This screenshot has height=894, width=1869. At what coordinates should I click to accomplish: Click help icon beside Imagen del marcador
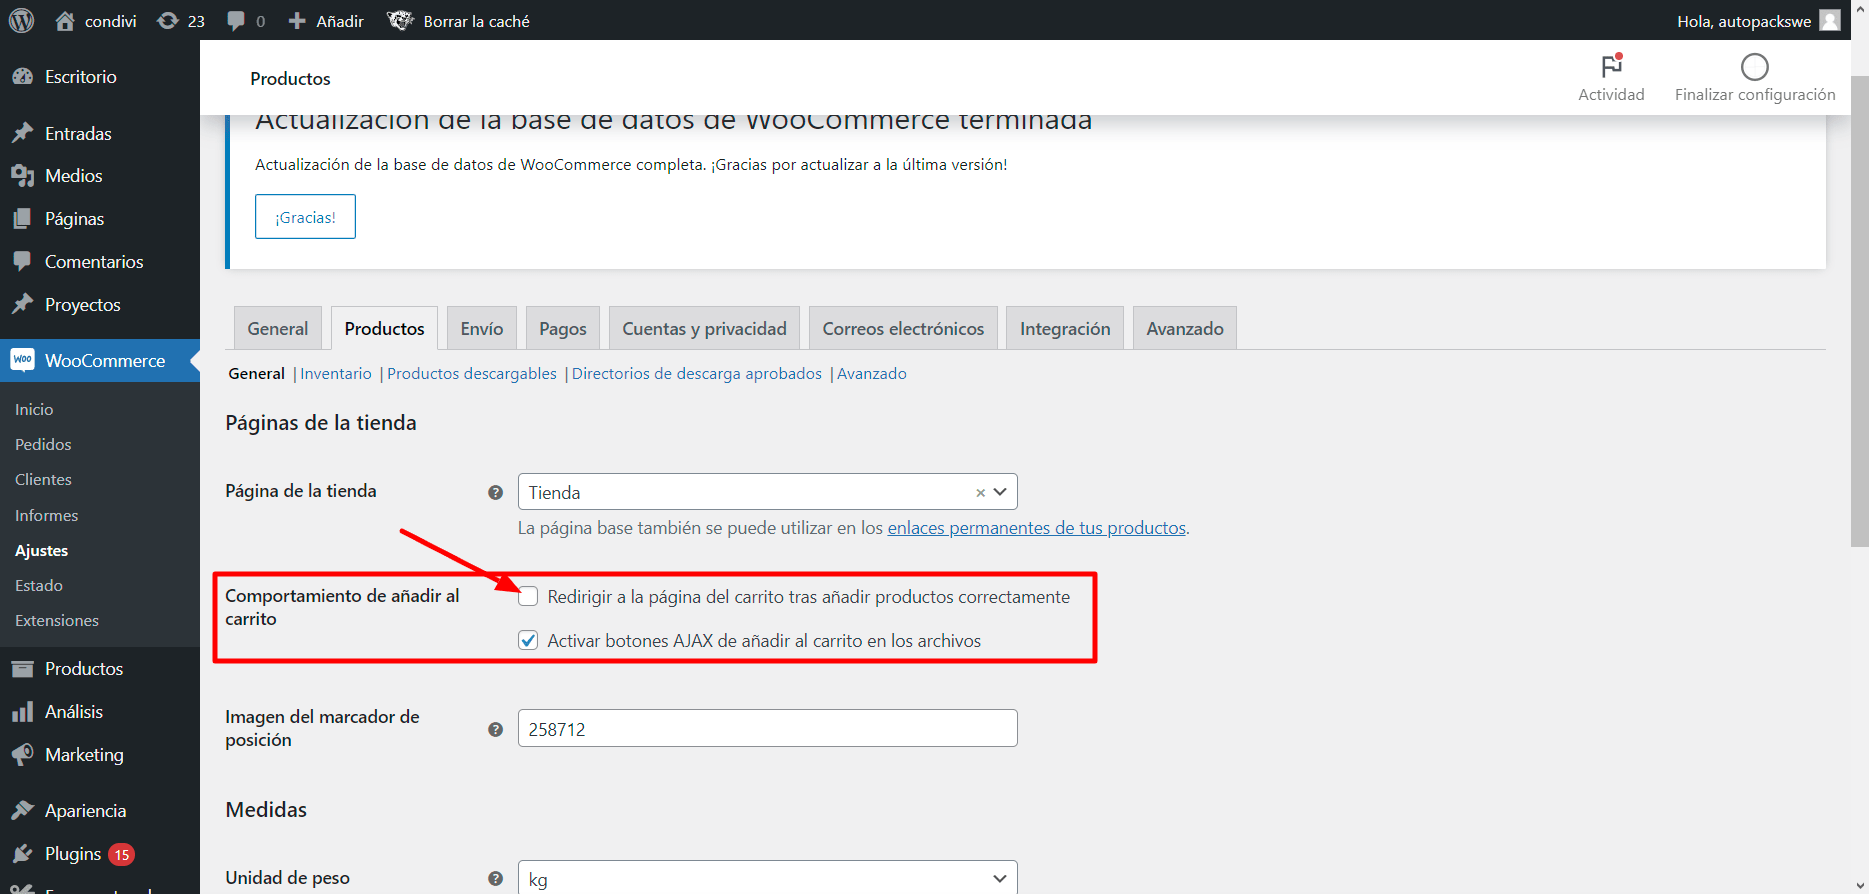pyautogui.click(x=495, y=729)
